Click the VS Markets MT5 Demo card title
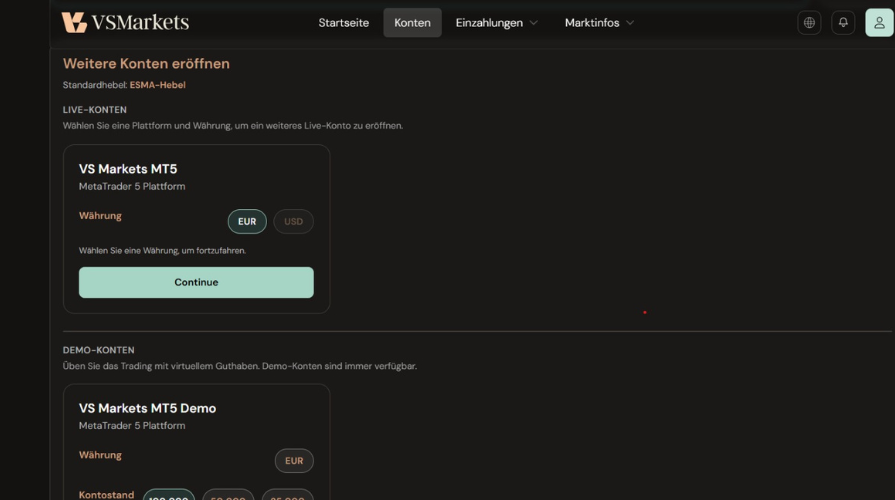The height and width of the screenshot is (500, 895). (x=147, y=408)
